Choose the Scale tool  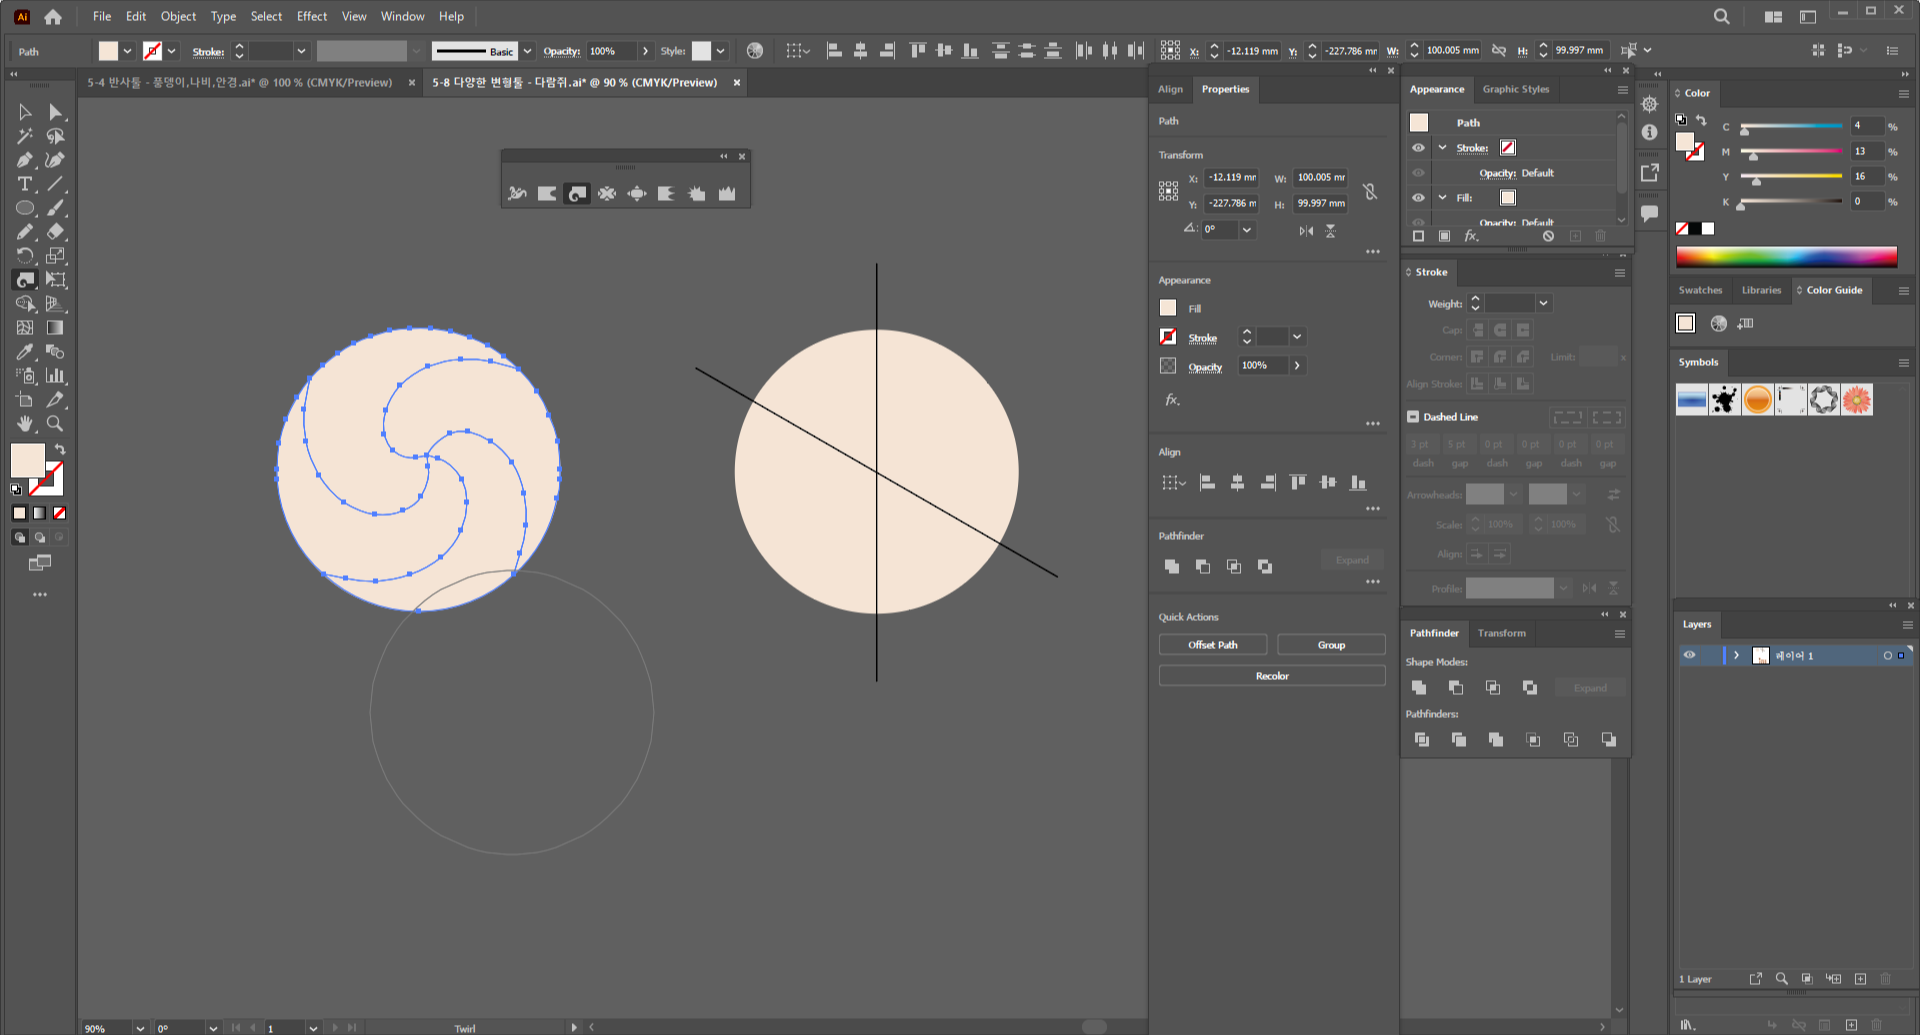click(56, 256)
